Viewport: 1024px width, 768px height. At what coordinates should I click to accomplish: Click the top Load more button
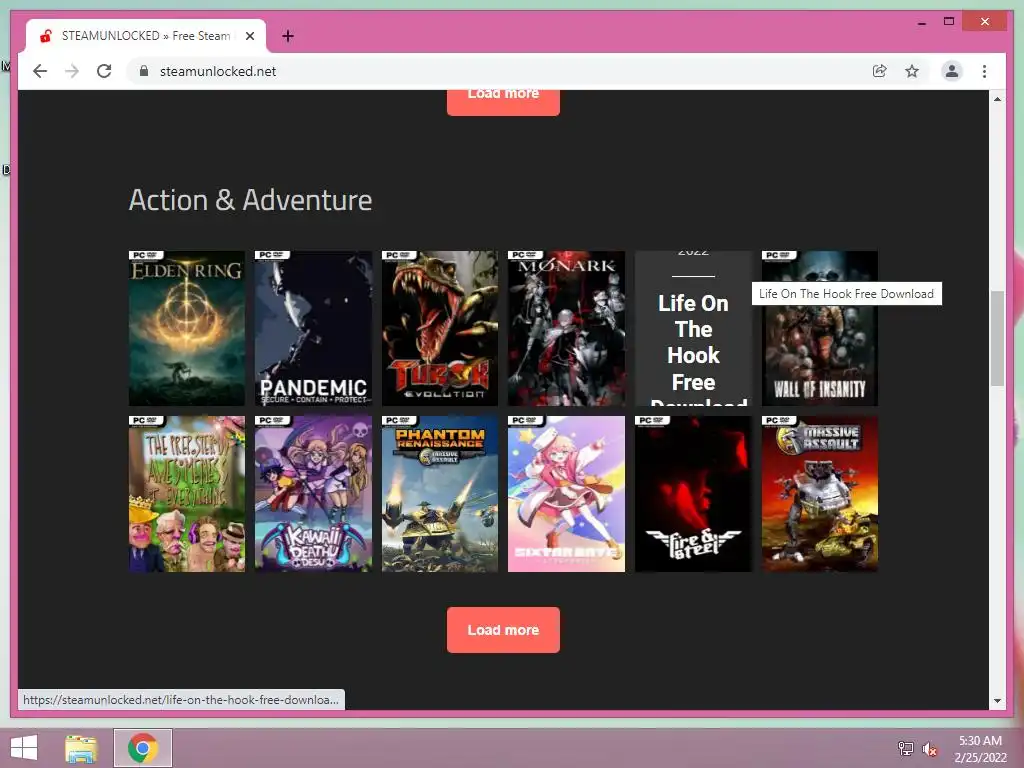coord(503,103)
